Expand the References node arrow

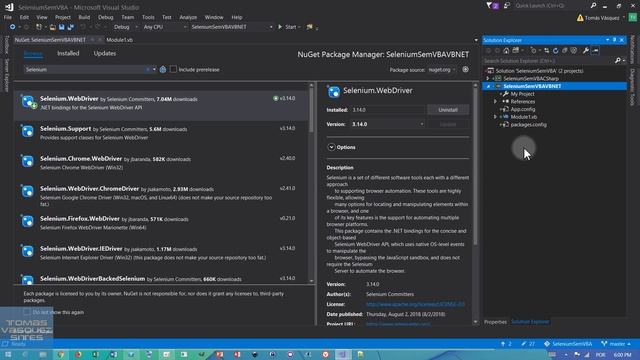(496, 102)
